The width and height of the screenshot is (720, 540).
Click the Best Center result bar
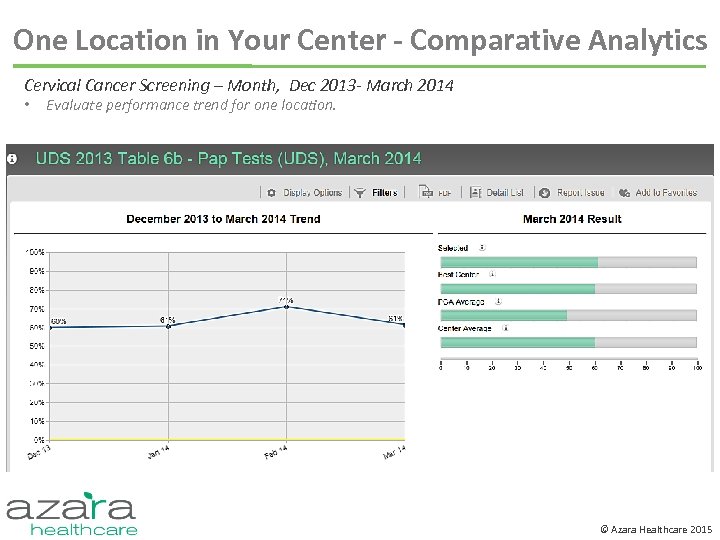[568, 289]
